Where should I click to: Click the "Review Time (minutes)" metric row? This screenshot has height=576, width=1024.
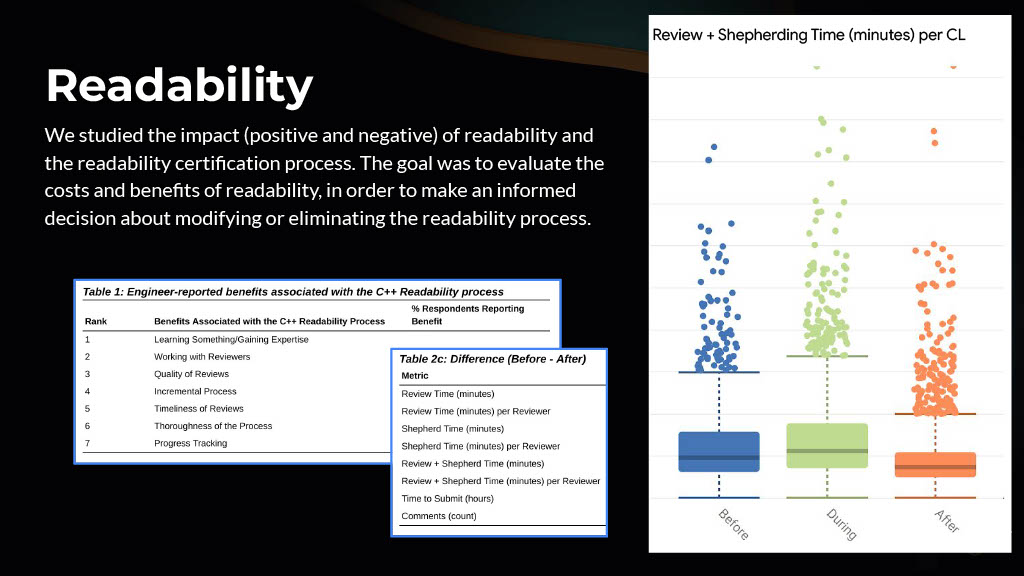[x=448, y=394]
